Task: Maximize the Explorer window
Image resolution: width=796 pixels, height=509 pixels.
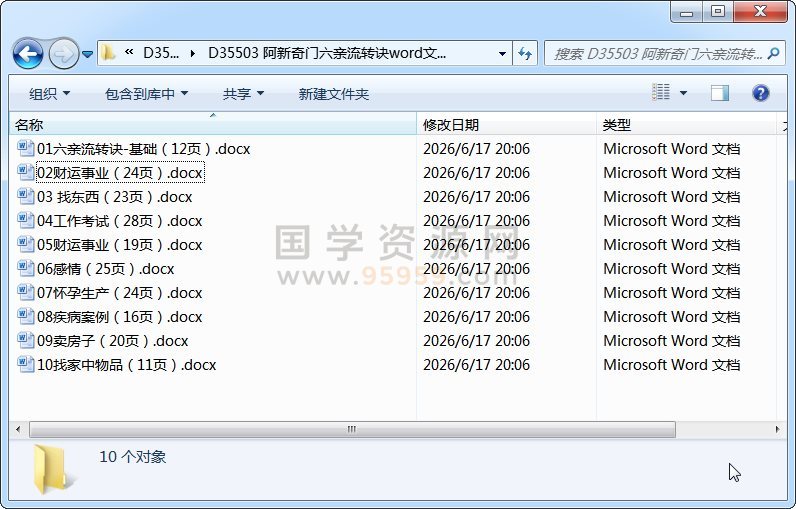Action: pyautogui.click(x=718, y=12)
